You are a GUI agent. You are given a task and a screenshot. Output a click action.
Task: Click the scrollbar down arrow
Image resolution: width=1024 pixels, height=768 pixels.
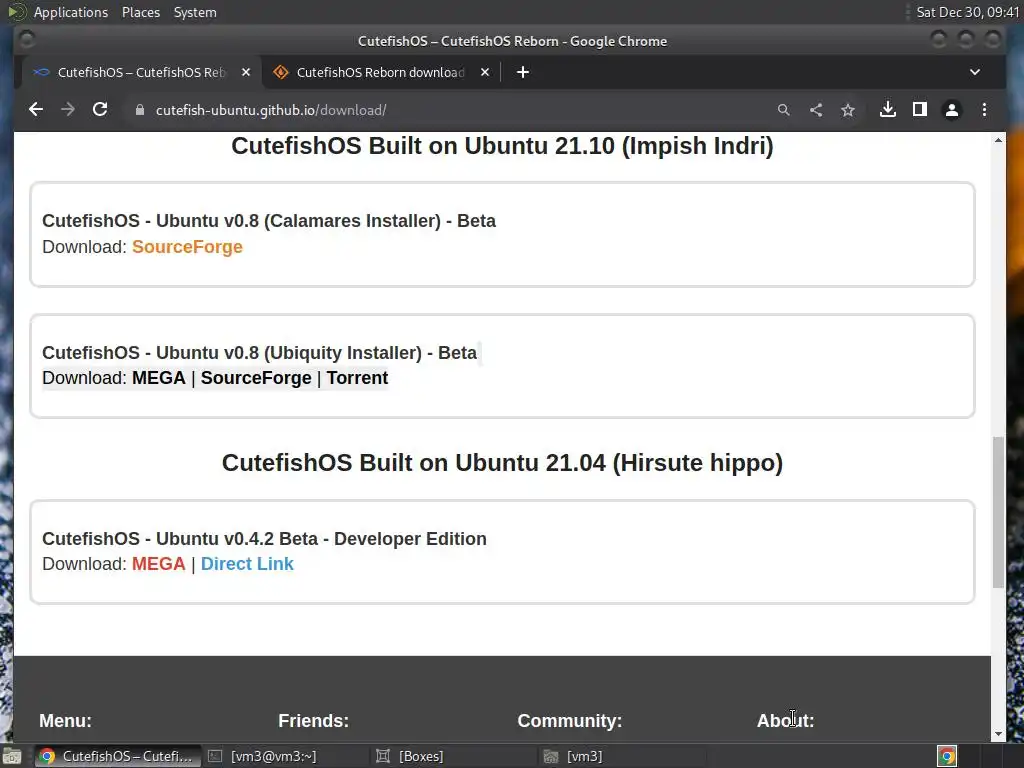click(x=998, y=735)
